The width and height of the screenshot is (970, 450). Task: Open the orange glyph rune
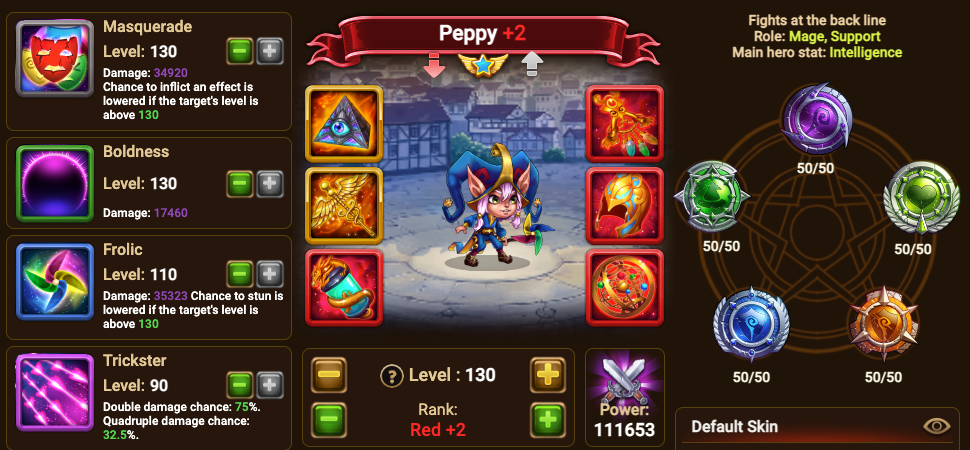click(883, 324)
